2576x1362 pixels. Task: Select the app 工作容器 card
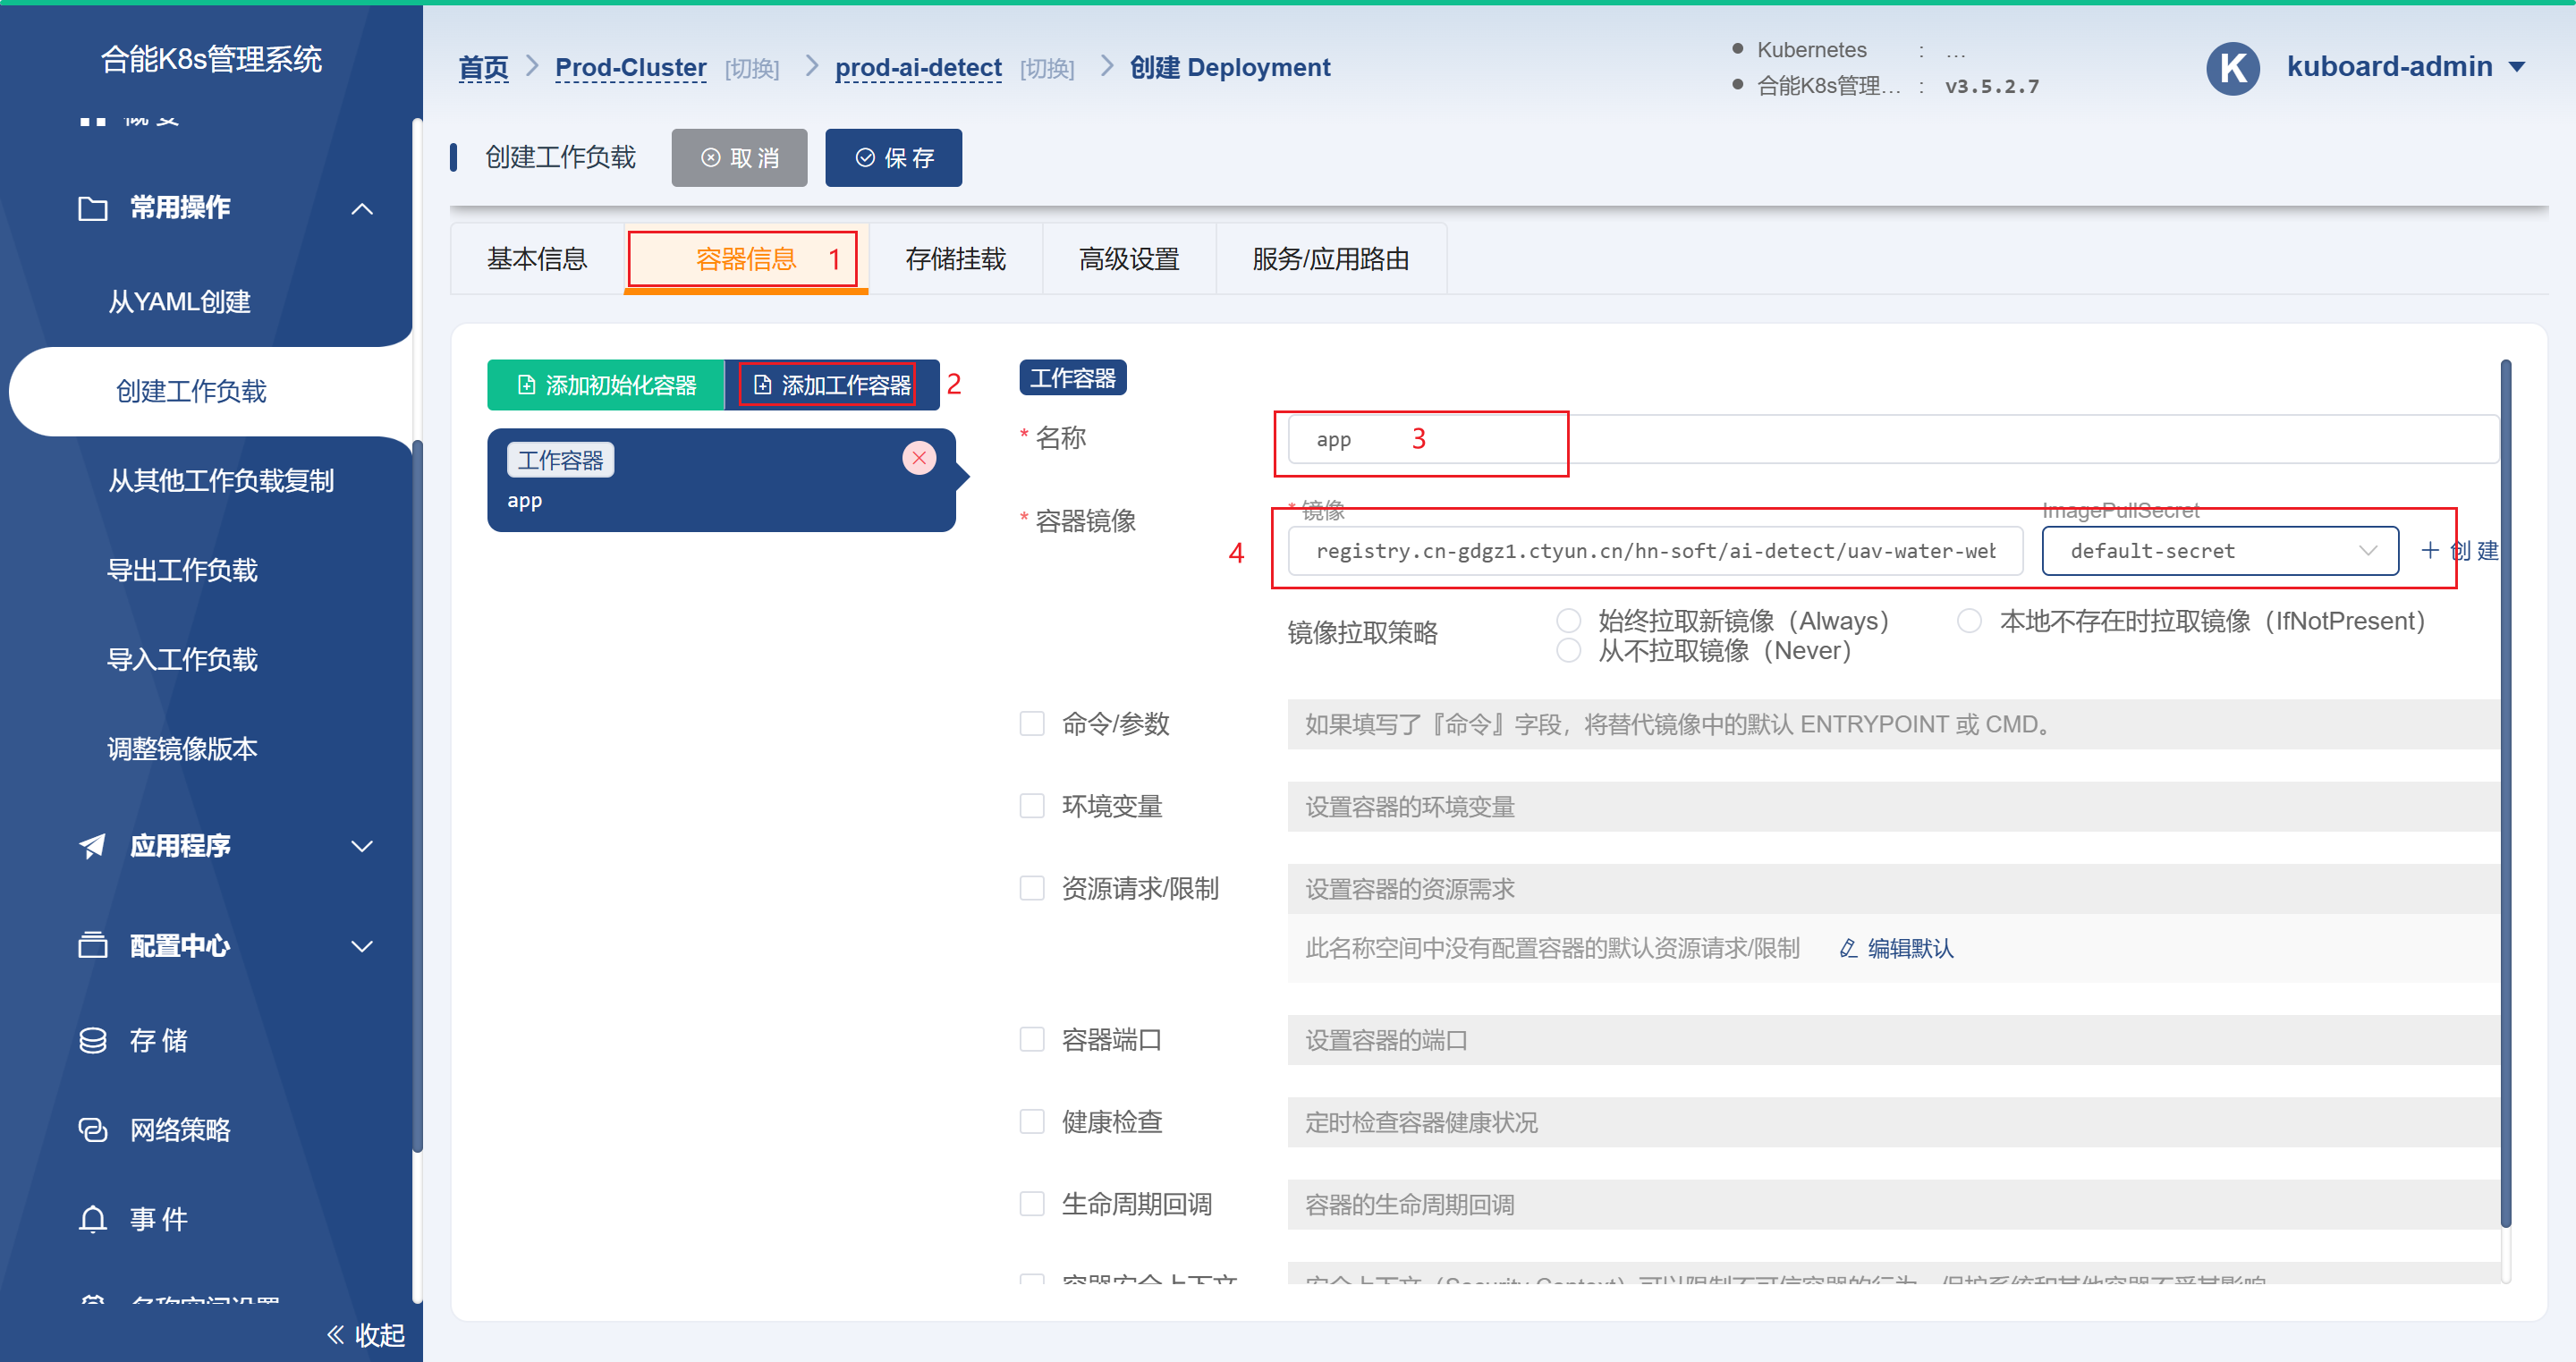pyautogui.click(x=721, y=480)
